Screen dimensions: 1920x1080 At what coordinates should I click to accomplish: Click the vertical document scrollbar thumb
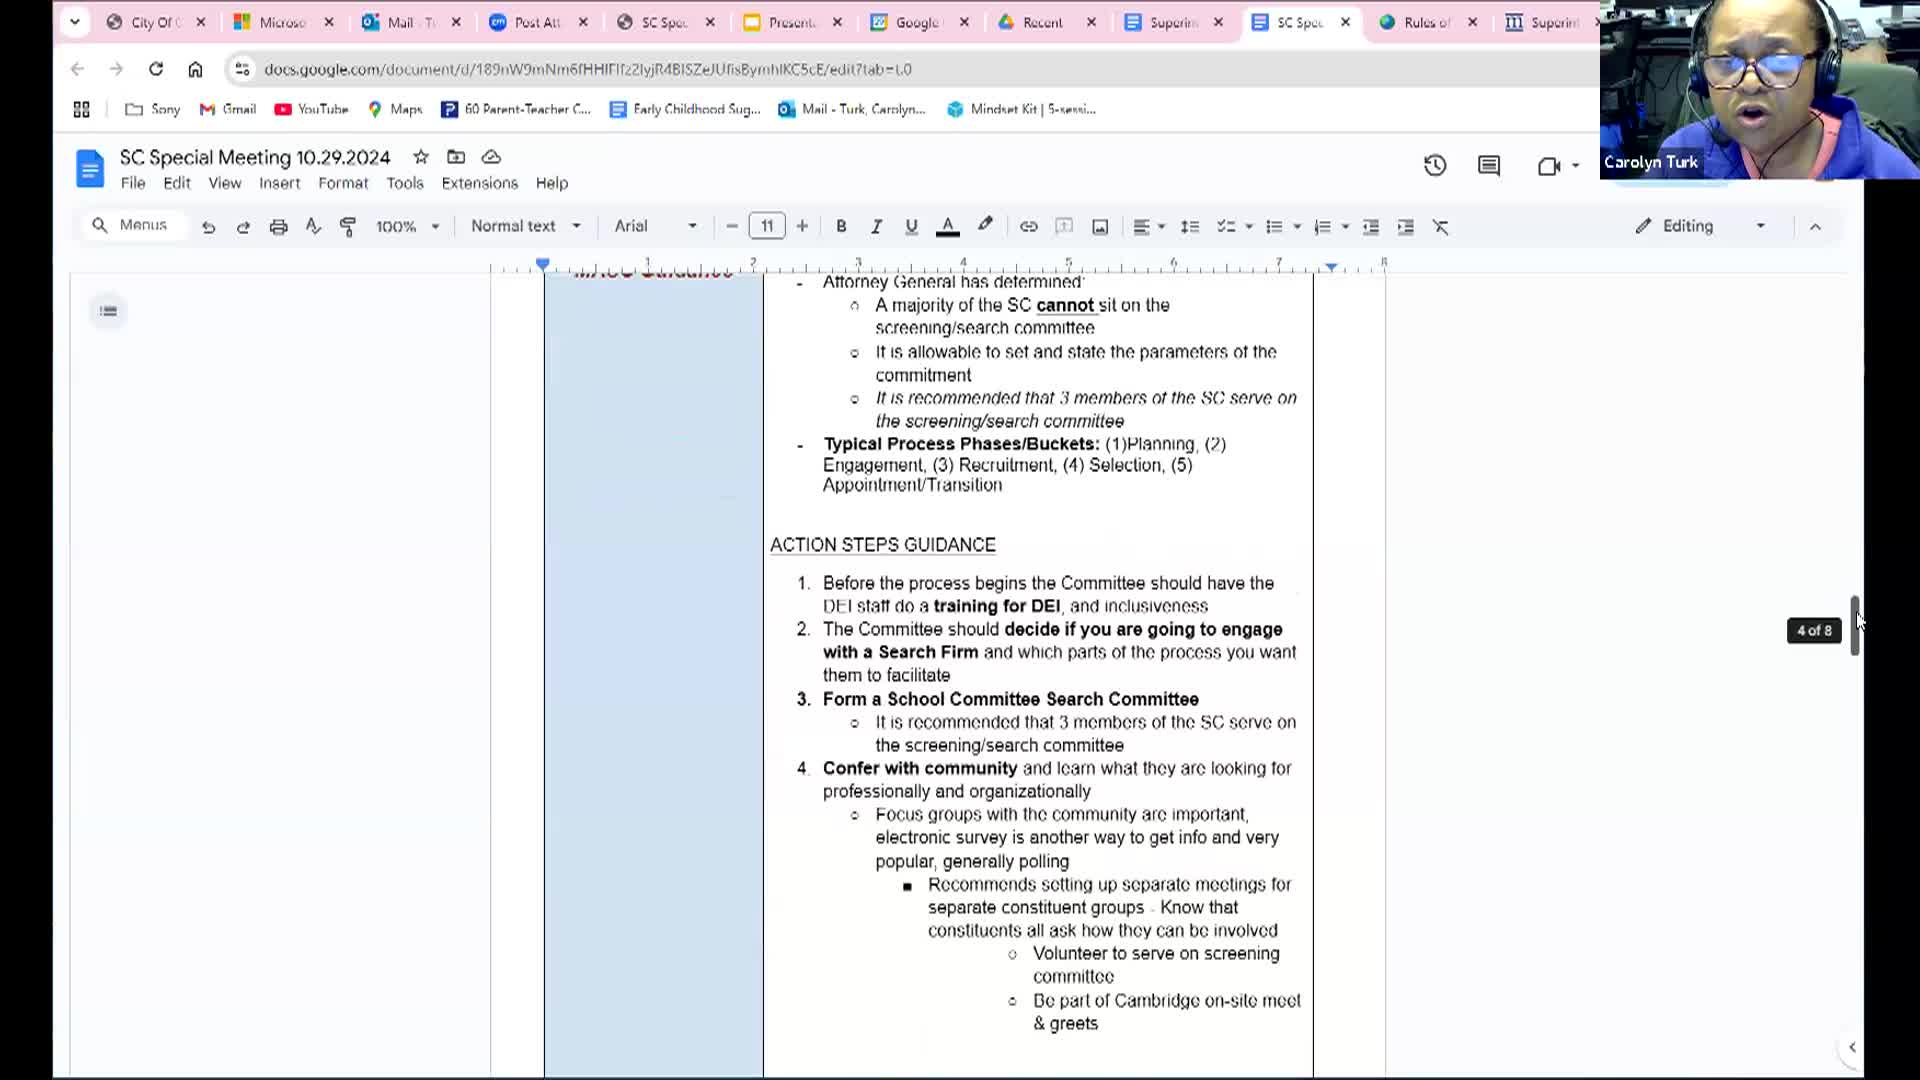point(1854,626)
